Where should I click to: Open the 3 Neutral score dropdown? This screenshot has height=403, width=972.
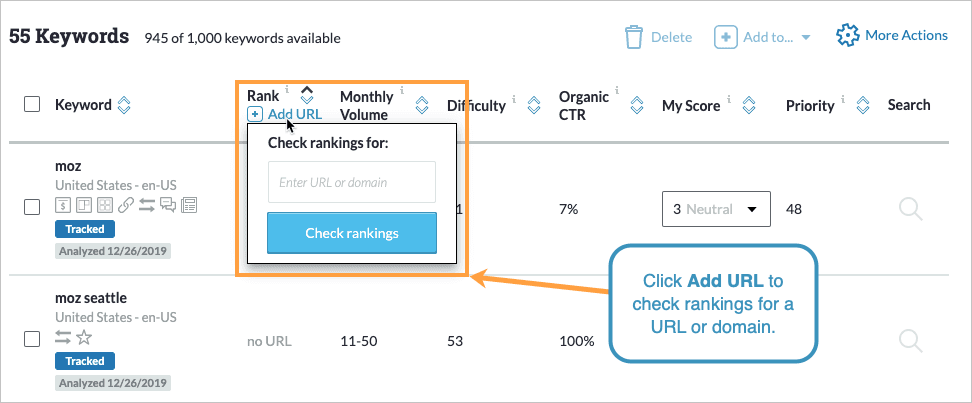tap(715, 210)
